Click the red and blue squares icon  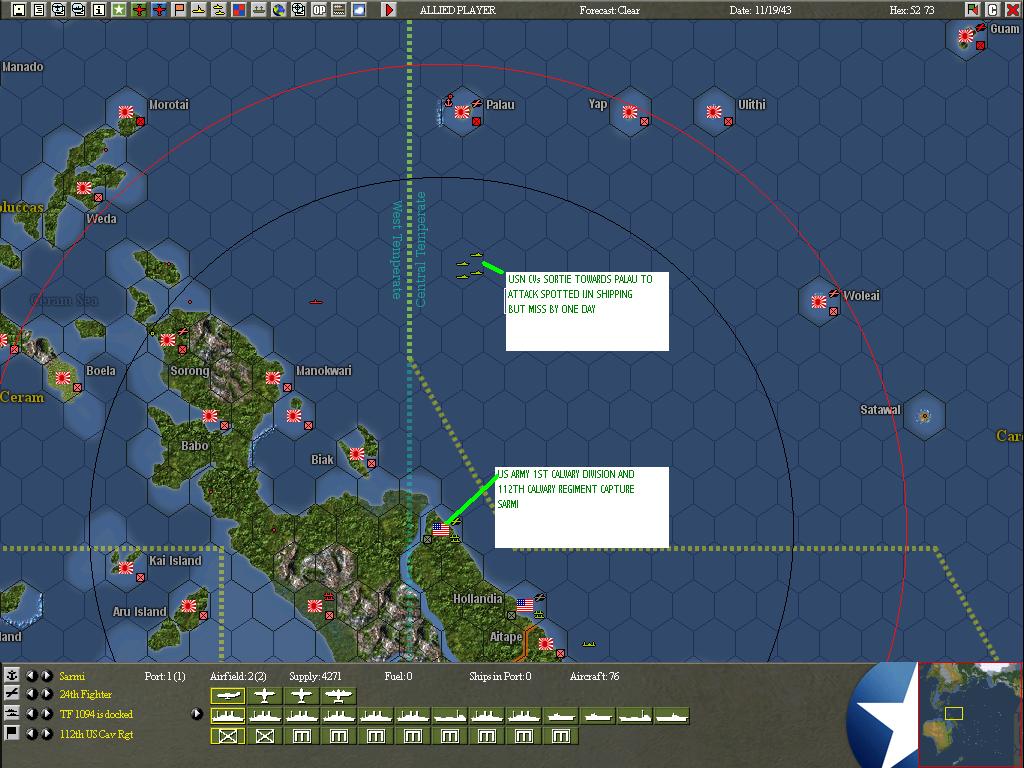(x=239, y=9)
